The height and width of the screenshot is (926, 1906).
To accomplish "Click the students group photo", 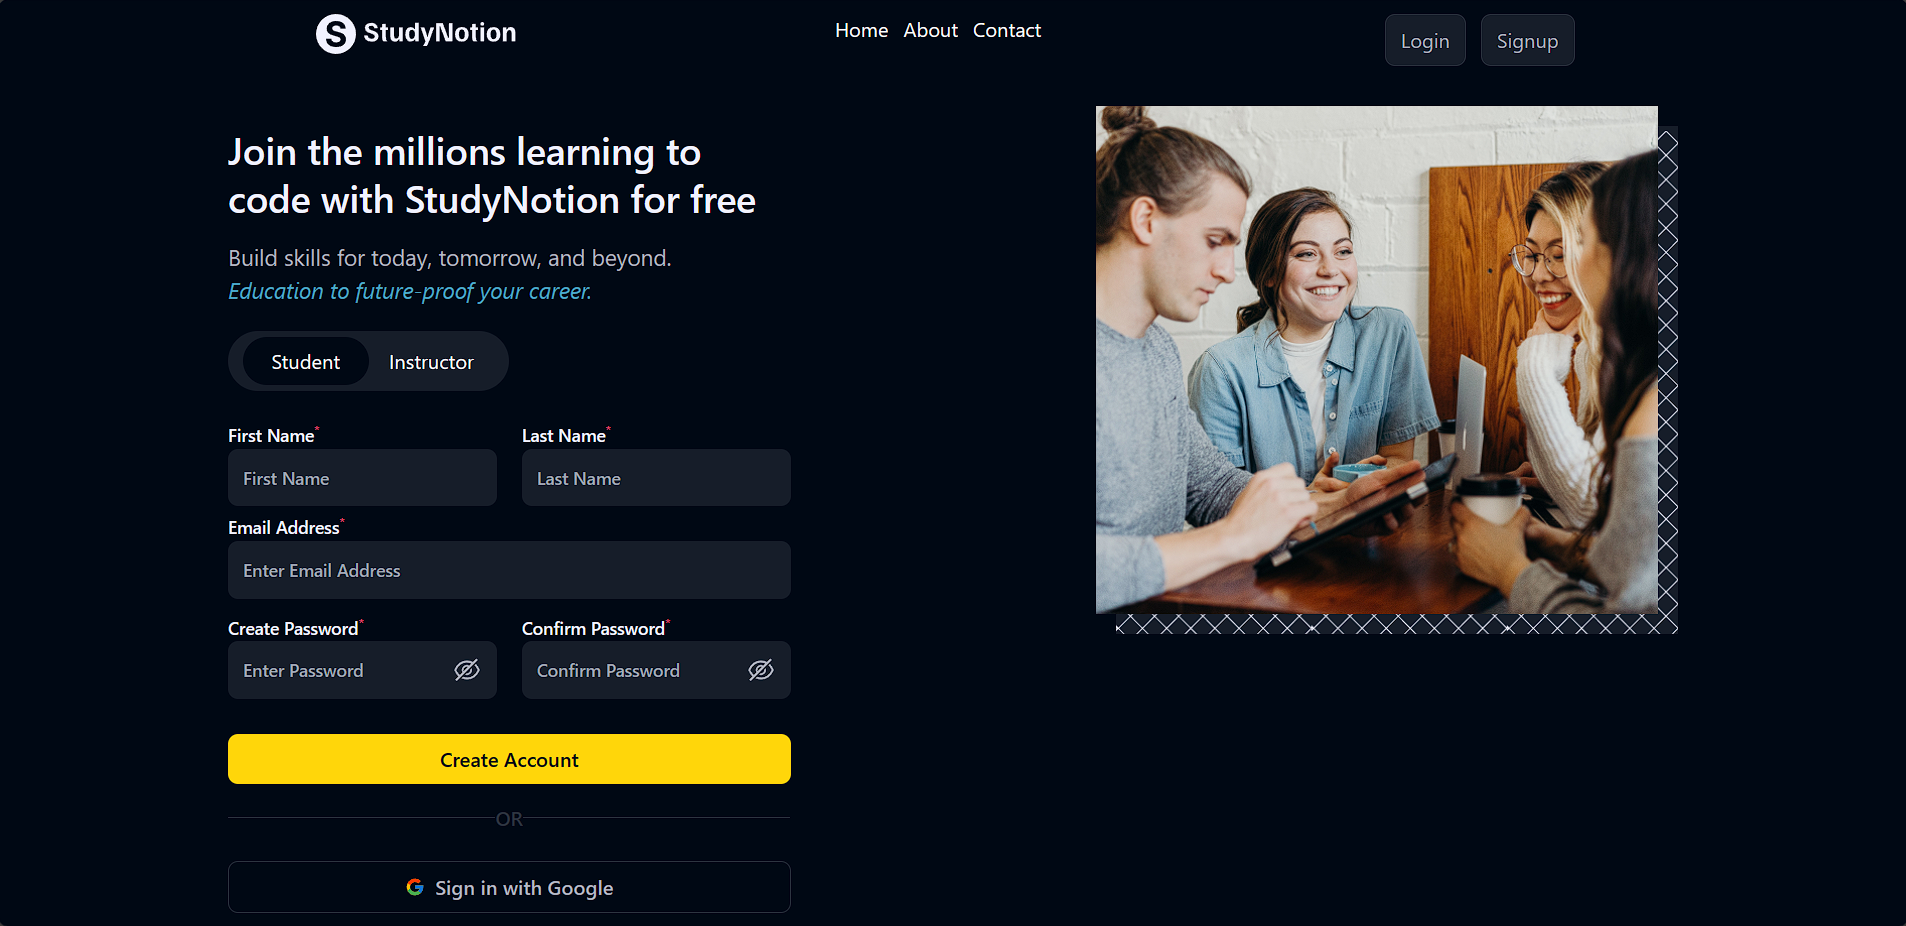I will pos(1377,360).
